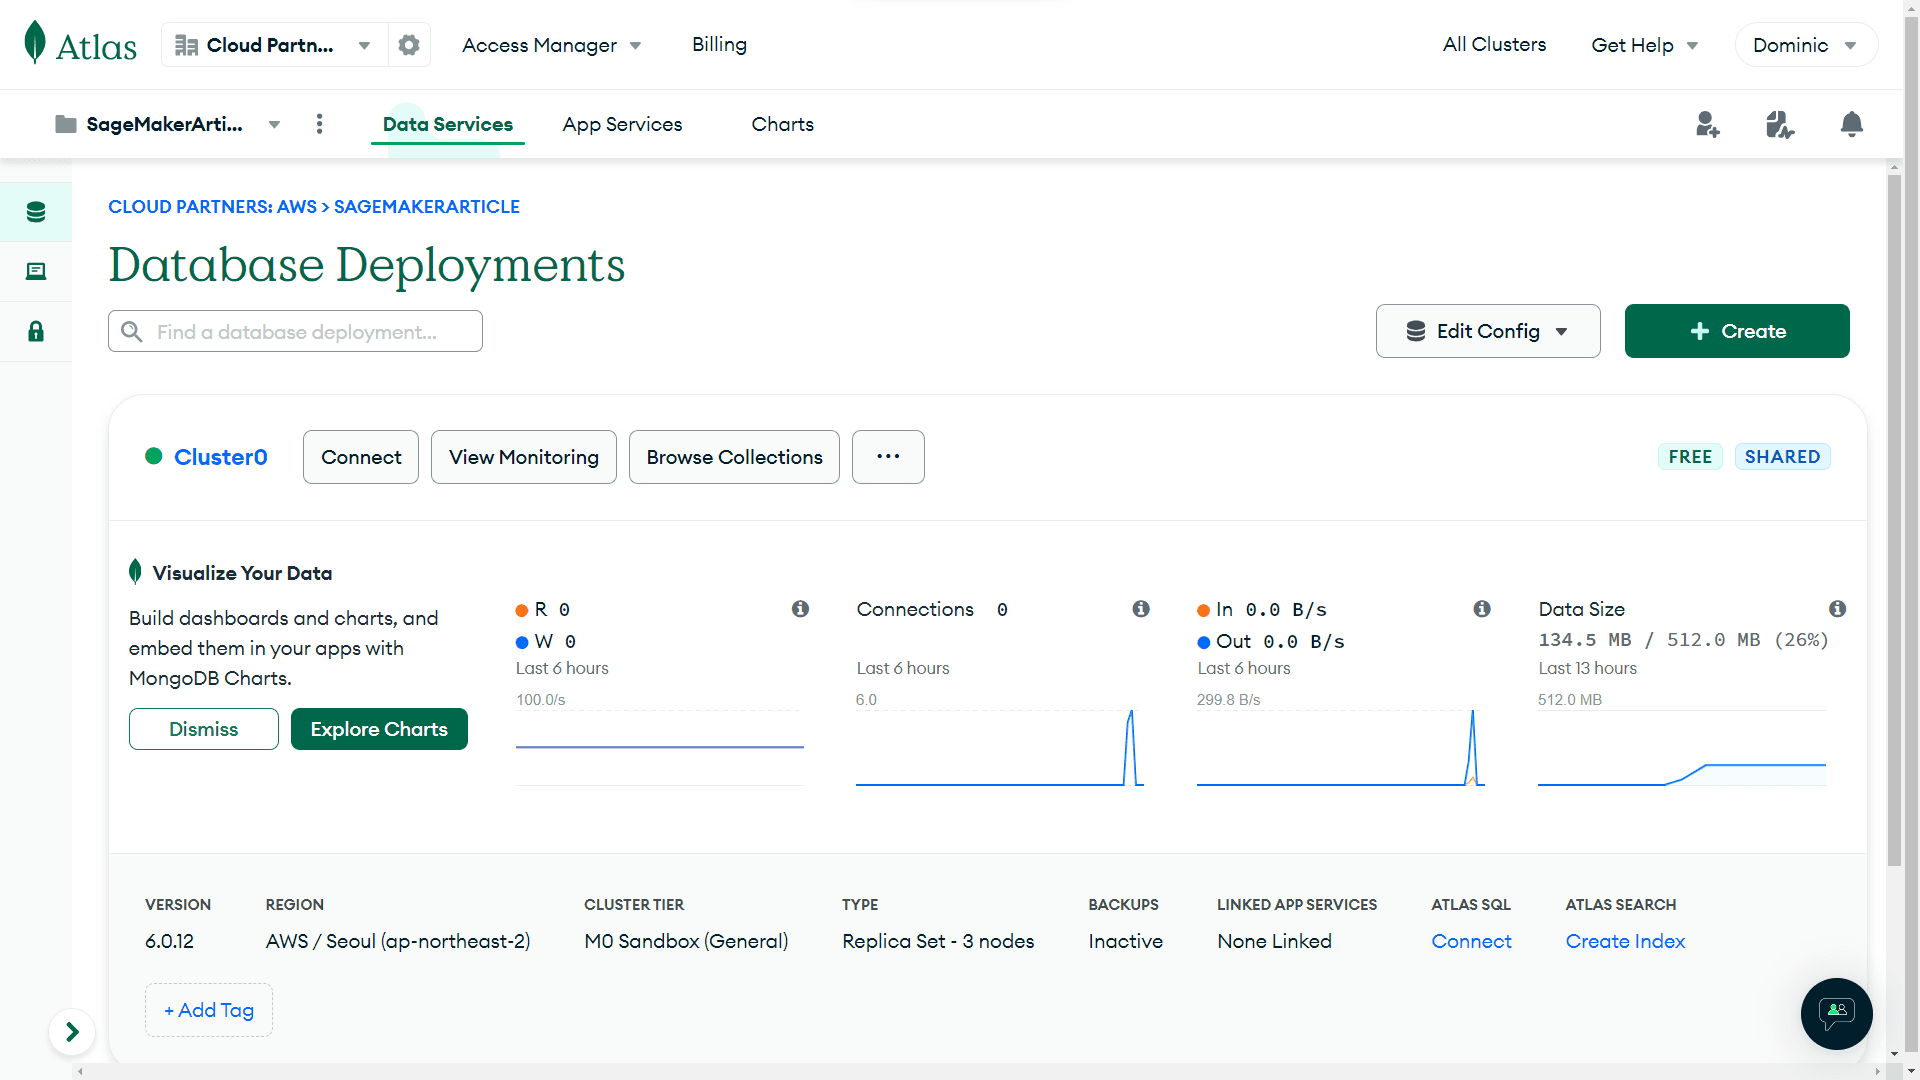1920x1080 pixels.
Task: Click the display/monitor sidebar icon
Action: click(36, 270)
